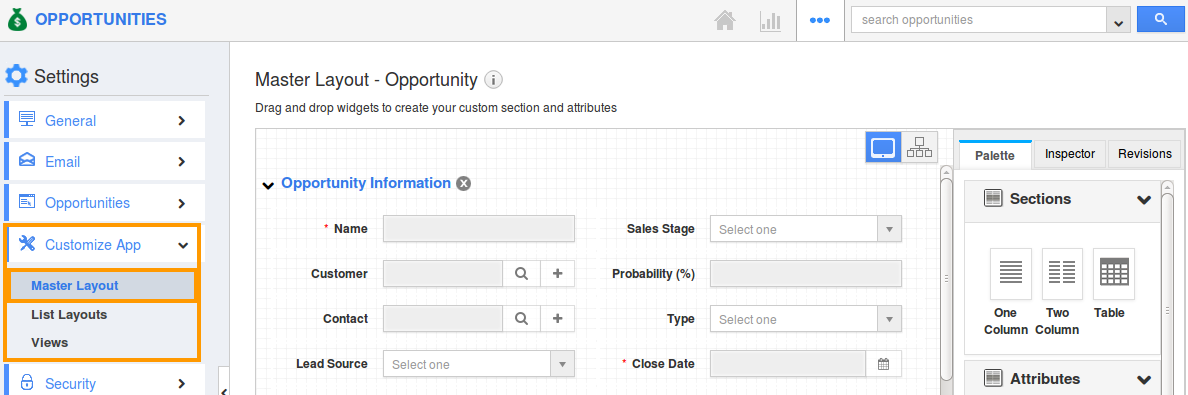
Task: Go to the home icon
Action: (x=725, y=20)
